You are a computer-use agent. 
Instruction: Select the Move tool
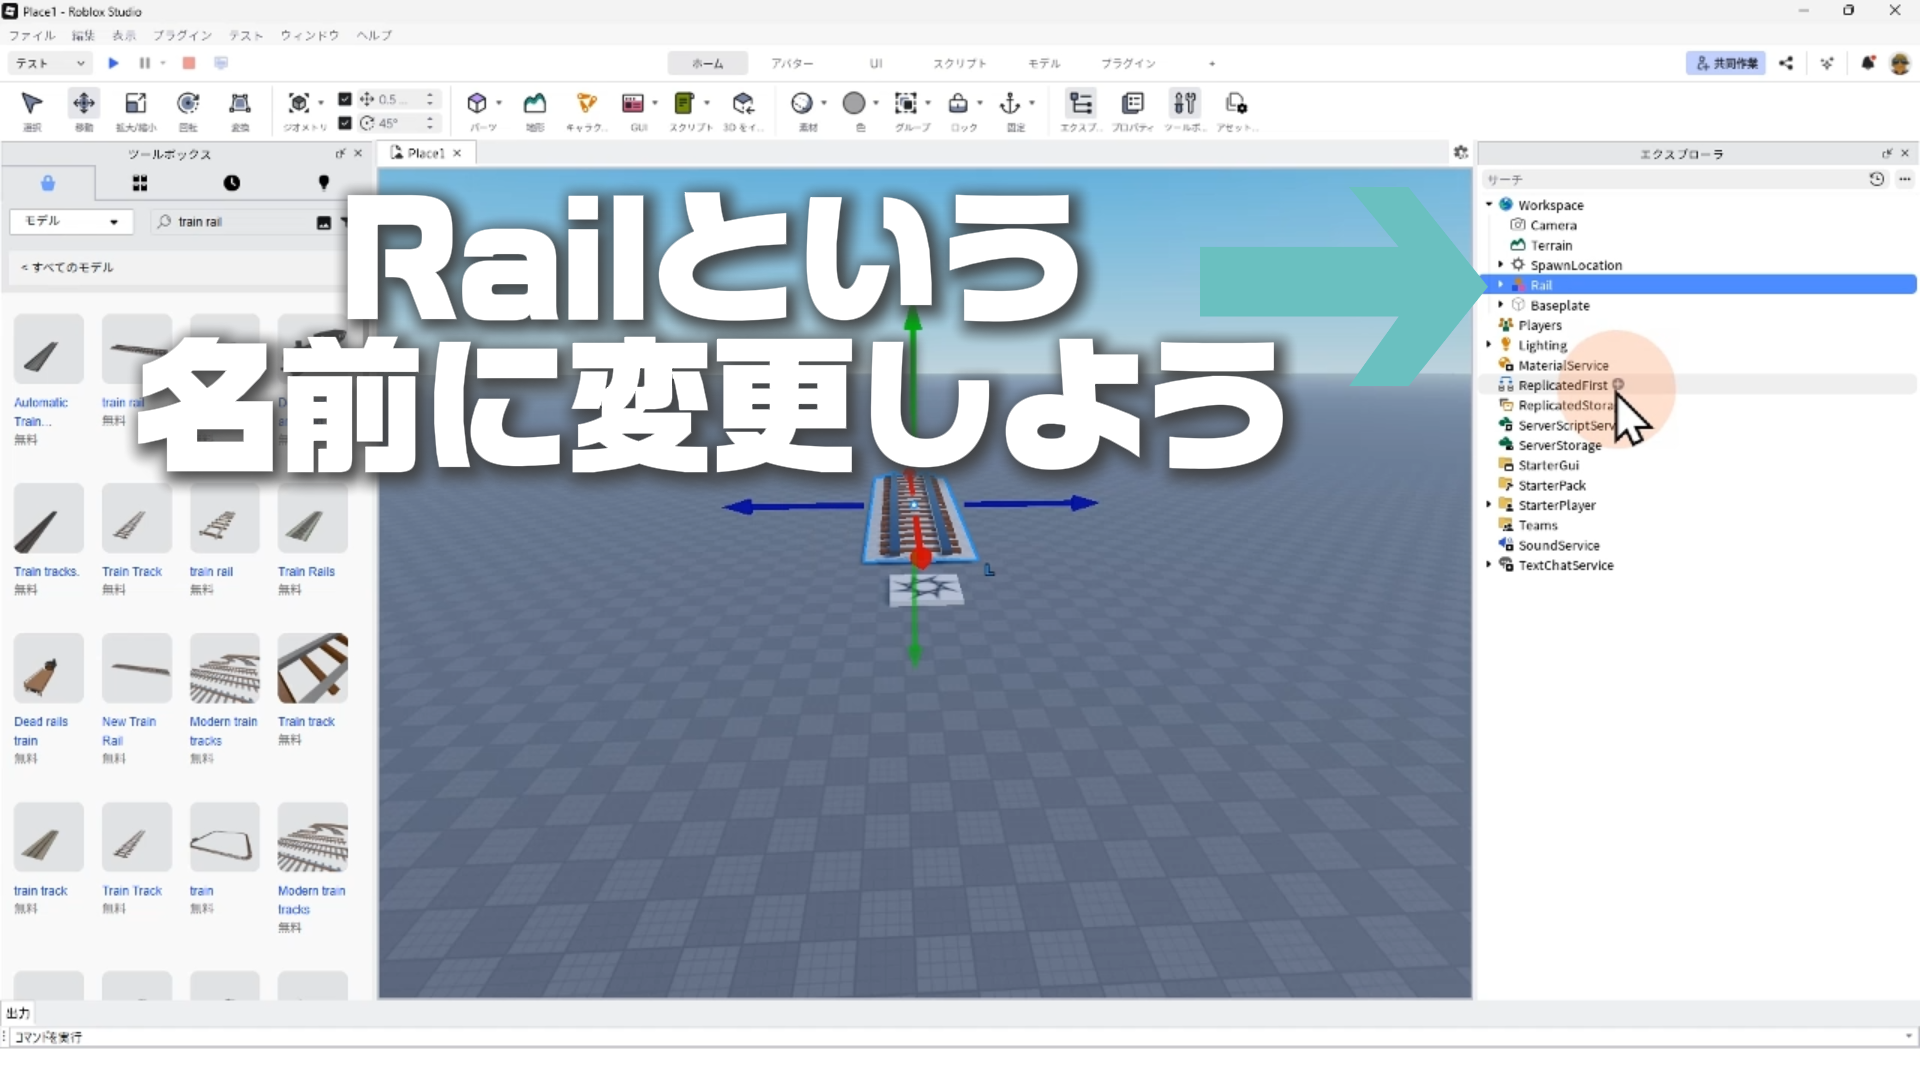pyautogui.click(x=84, y=104)
